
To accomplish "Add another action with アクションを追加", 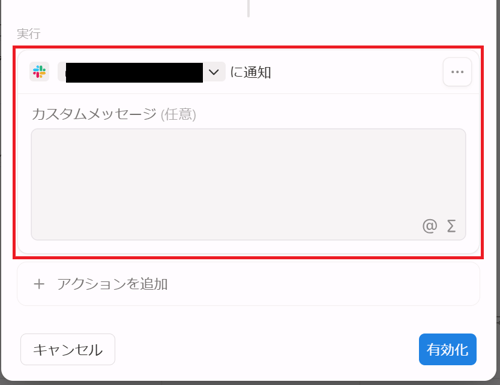I will (x=248, y=284).
